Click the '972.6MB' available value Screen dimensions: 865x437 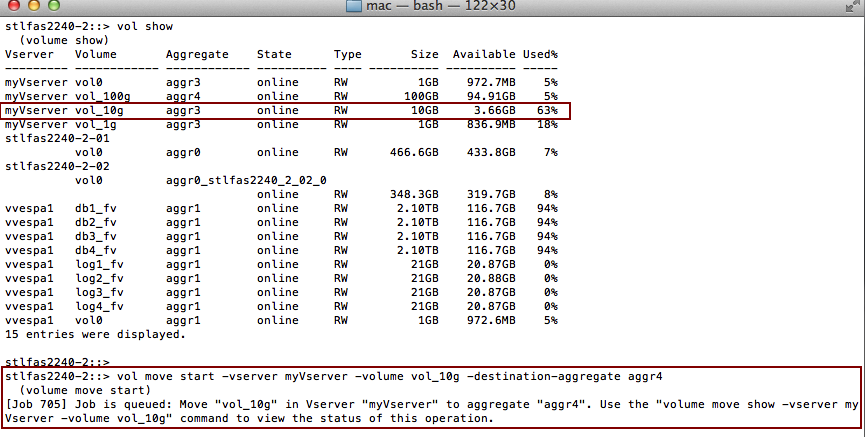click(x=492, y=321)
